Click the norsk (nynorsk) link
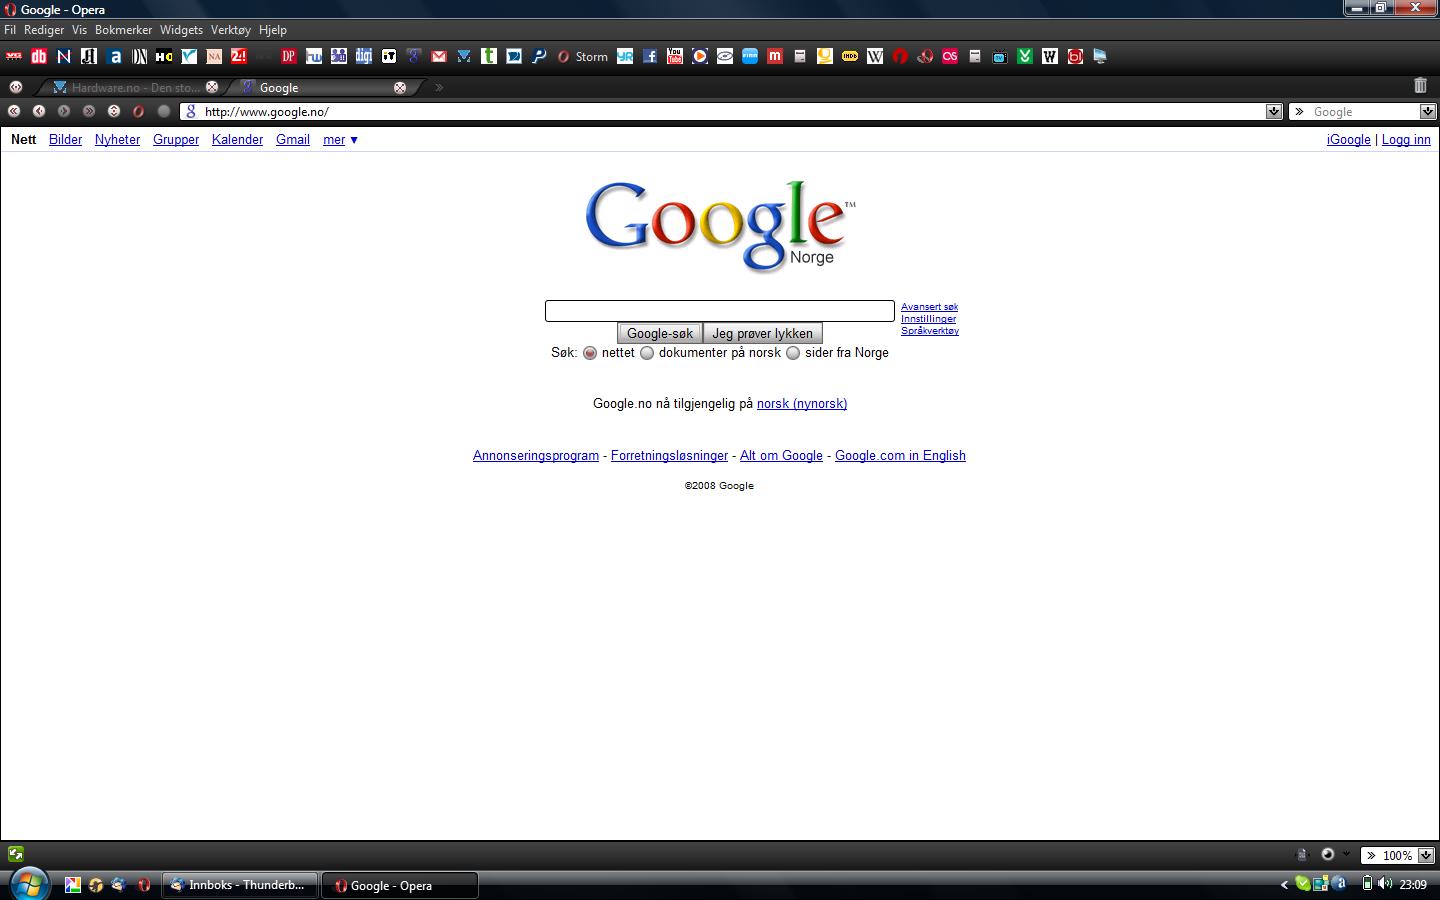 802,404
